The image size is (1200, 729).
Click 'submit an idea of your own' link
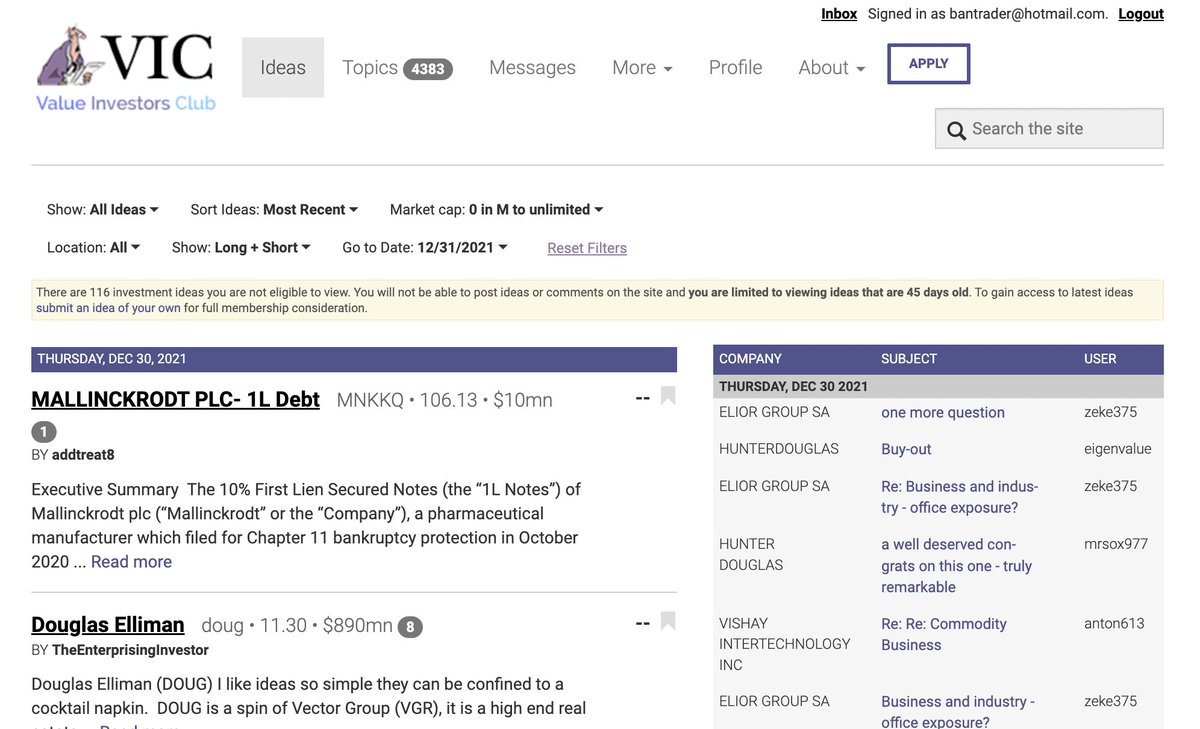coord(108,308)
